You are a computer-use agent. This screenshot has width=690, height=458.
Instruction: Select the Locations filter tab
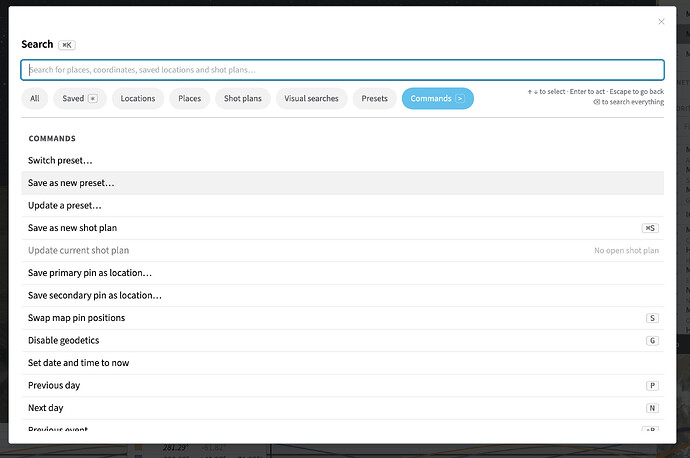click(x=138, y=99)
